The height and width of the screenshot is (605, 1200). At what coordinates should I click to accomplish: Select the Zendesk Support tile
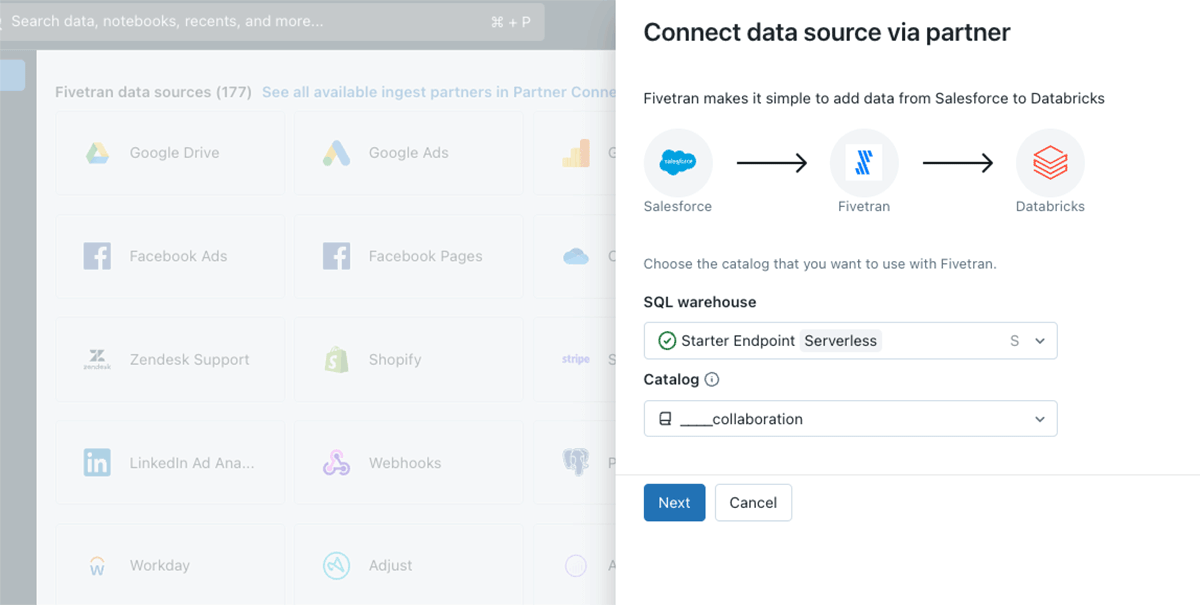(x=170, y=359)
